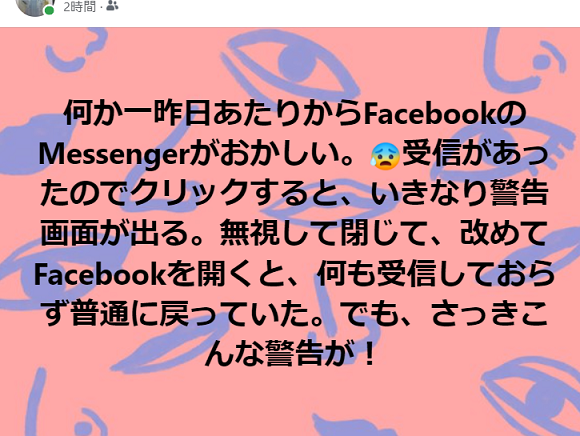Click the green online status dot
This screenshot has height=436, width=580.
click(x=49, y=11)
